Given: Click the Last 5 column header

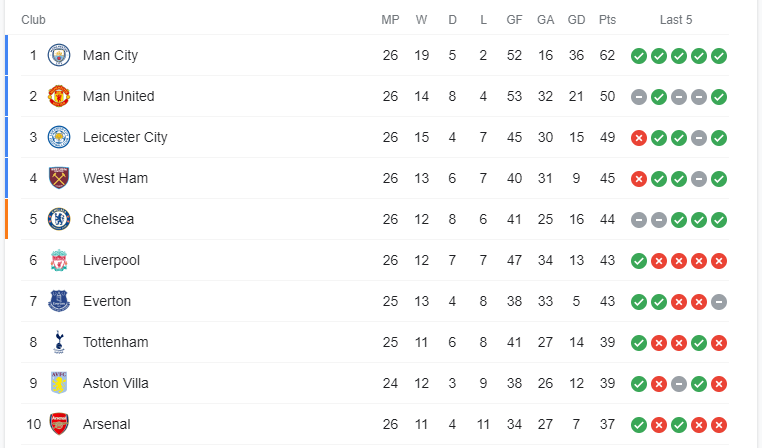Looking at the screenshot, I should pyautogui.click(x=676, y=20).
